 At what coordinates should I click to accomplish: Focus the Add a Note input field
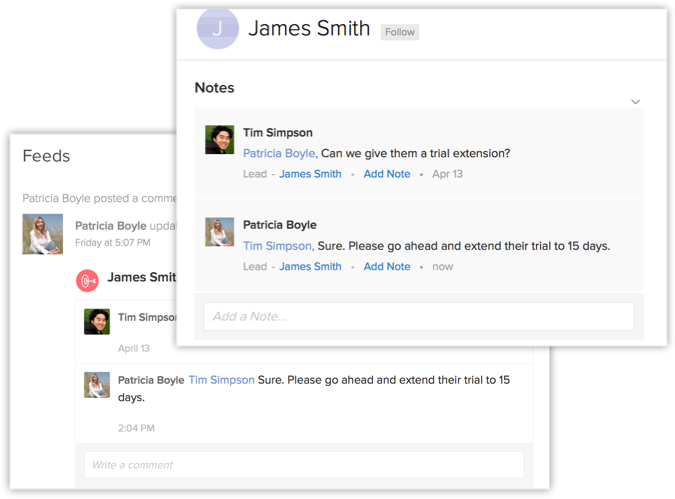[x=418, y=316]
